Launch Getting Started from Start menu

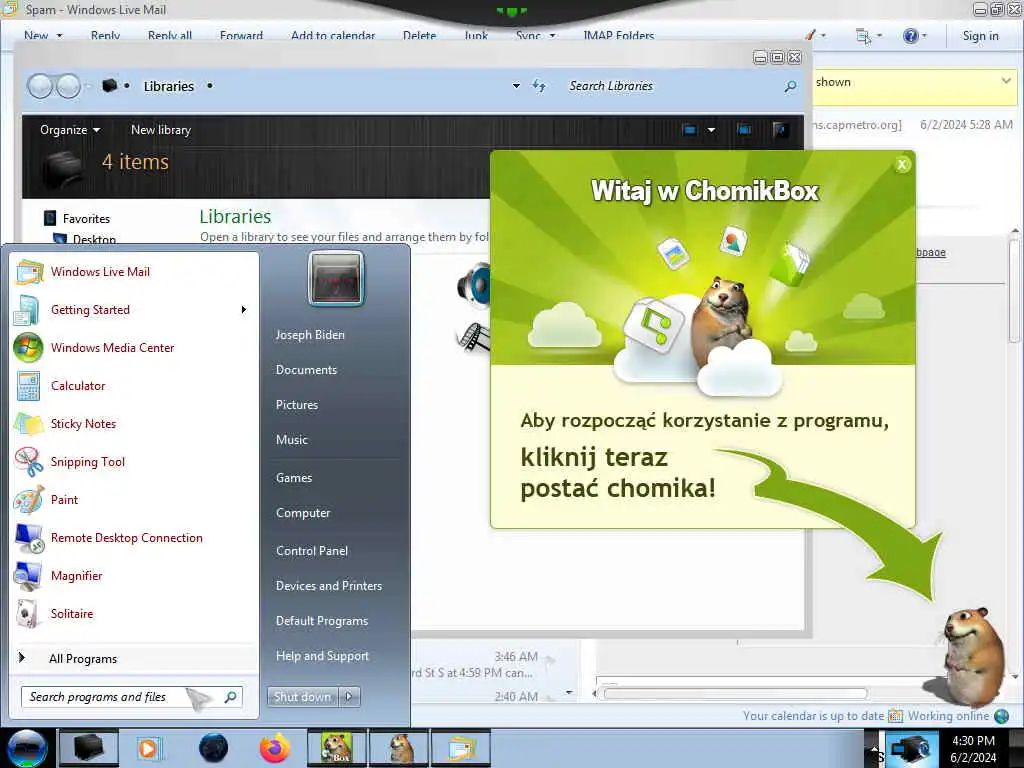point(90,310)
